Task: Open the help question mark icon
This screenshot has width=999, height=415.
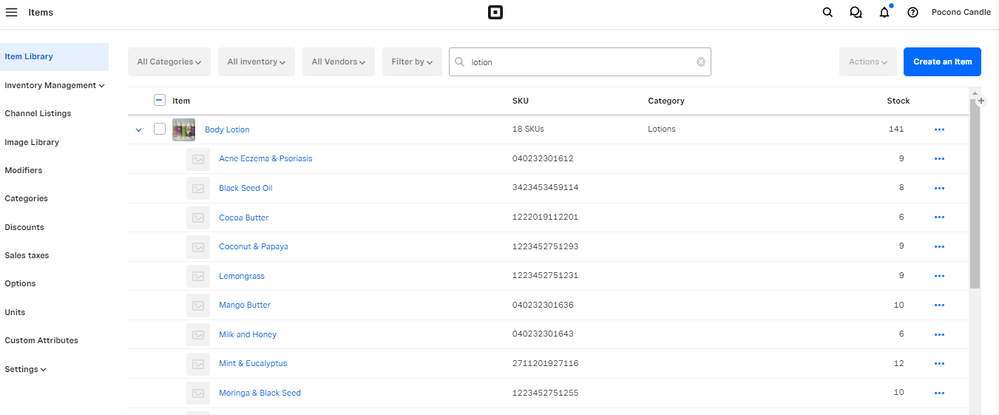Action: click(912, 13)
